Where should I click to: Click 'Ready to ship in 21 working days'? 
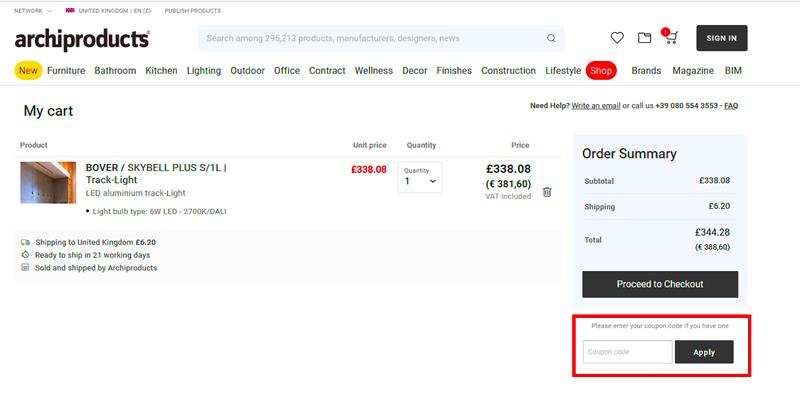pos(92,255)
